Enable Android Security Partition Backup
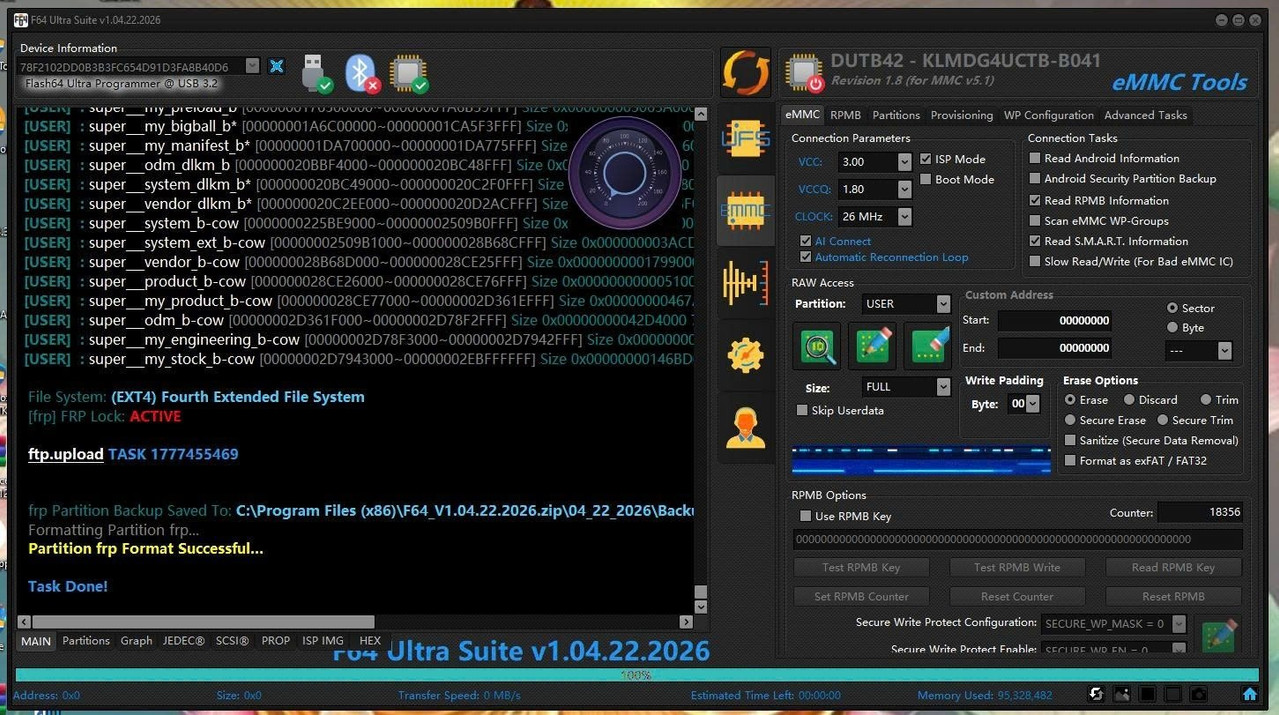 pos(1035,179)
